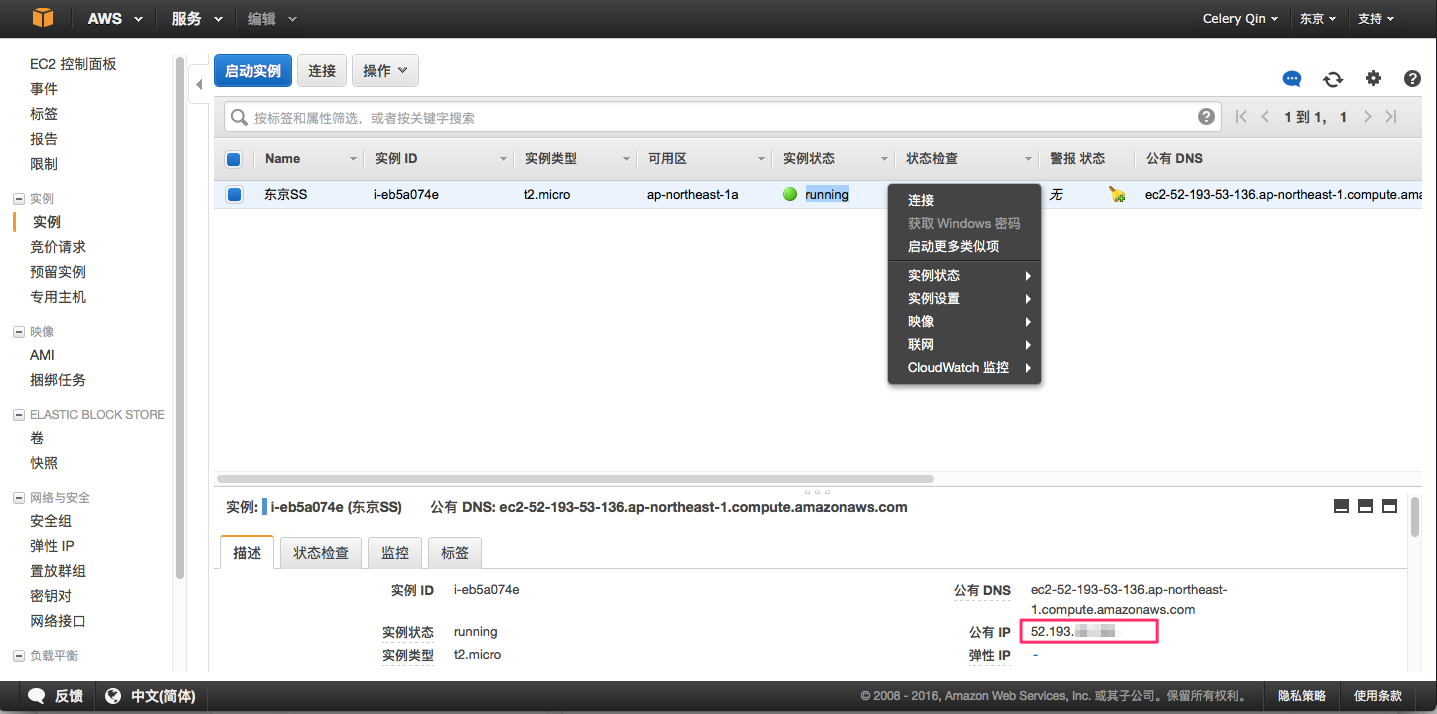Viewport: 1437px width, 714px height.
Task: Switch to the 标签 details tab
Action: tap(455, 552)
